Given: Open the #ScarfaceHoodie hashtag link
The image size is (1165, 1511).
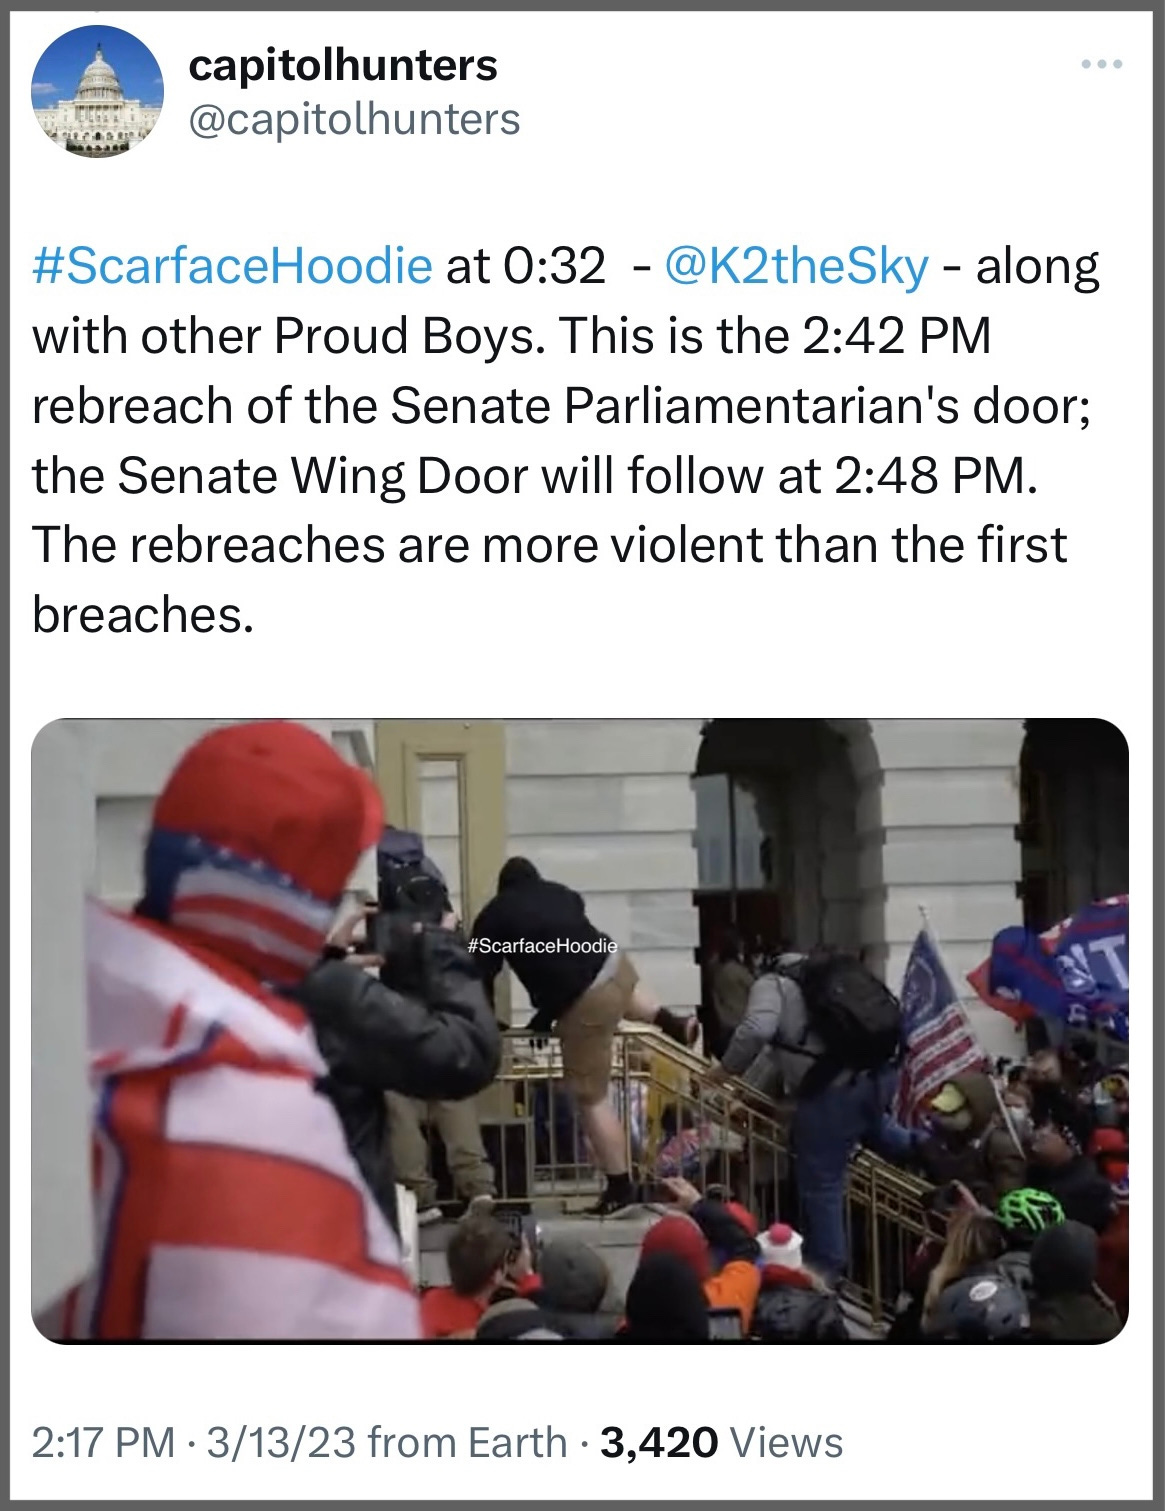Looking at the screenshot, I should [232, 266].
